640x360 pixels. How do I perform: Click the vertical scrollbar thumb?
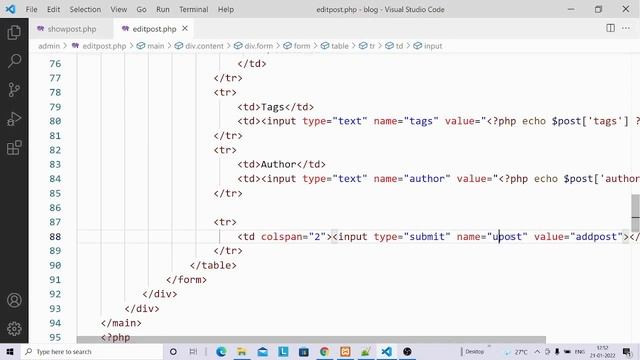click(636, 213)
